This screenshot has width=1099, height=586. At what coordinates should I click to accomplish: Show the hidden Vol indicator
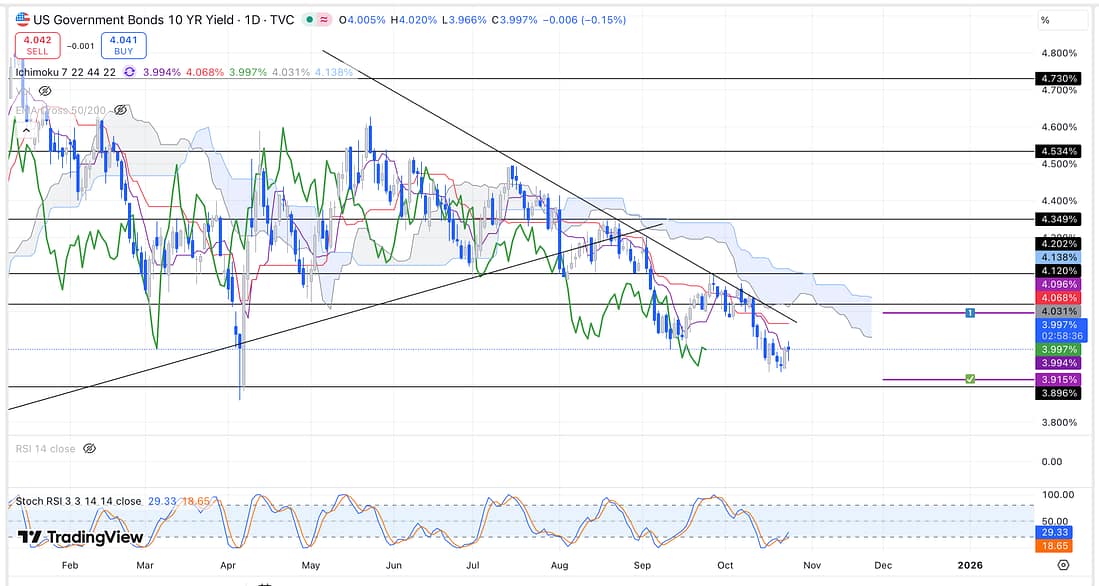point(45,91)
